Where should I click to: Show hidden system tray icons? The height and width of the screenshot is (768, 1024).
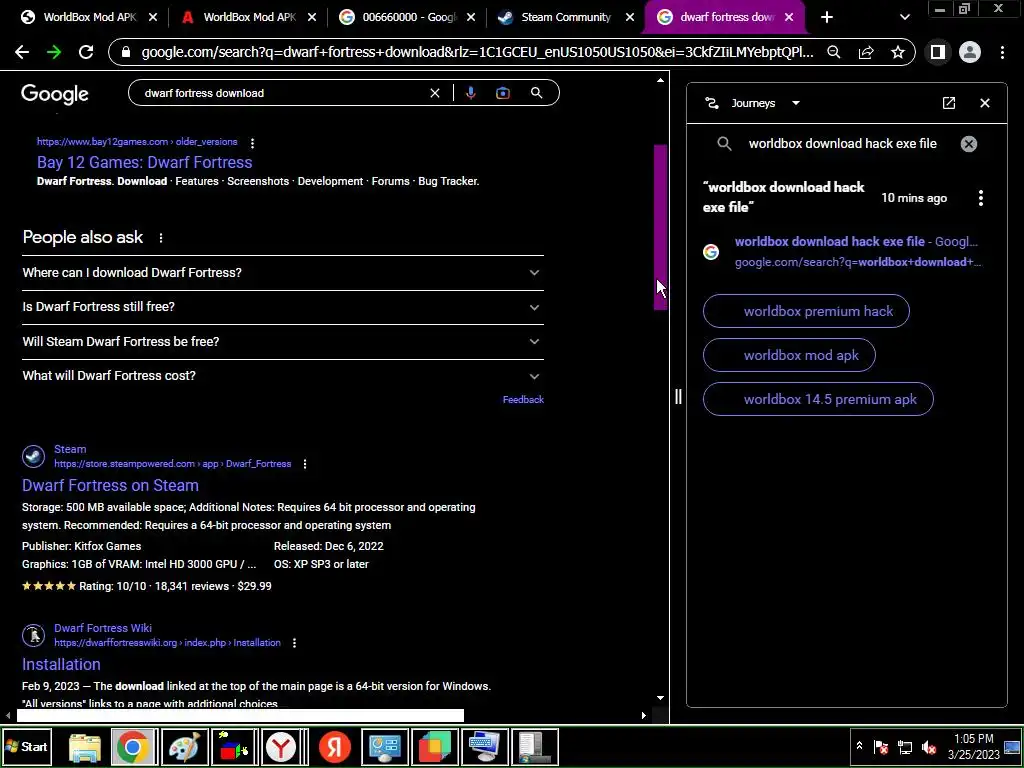(859, 746)
